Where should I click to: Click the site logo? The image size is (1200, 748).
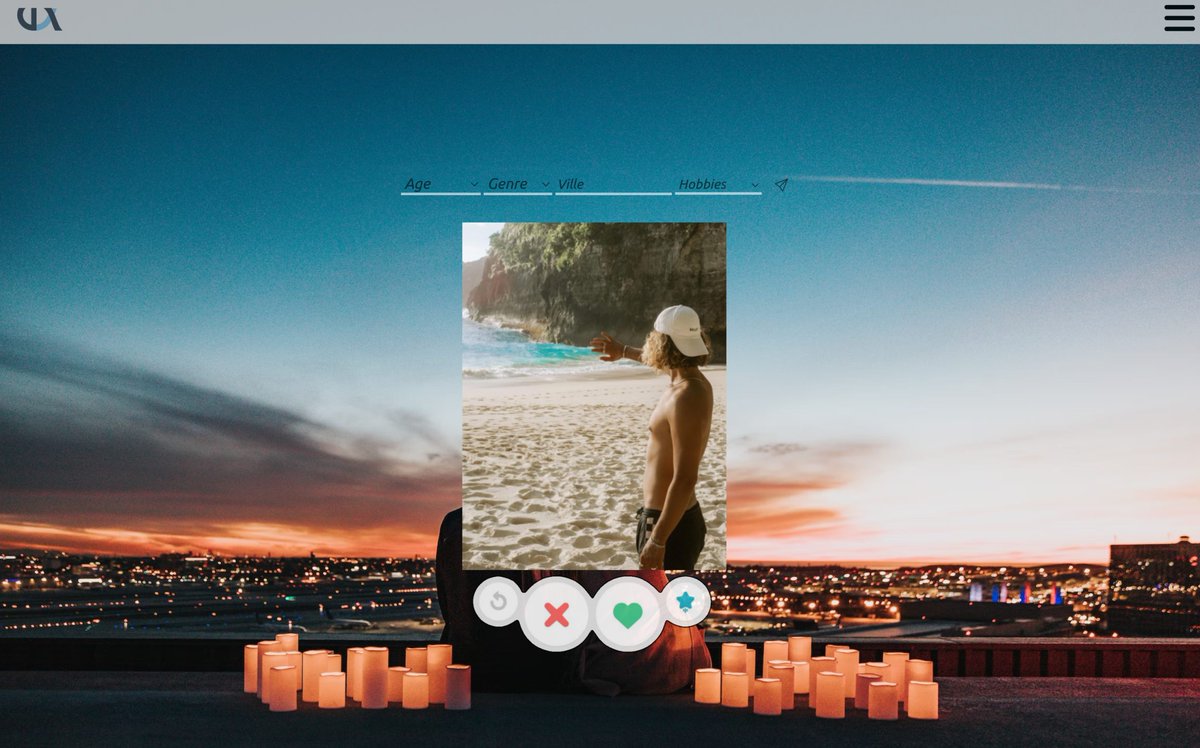[x=39, y=18]
